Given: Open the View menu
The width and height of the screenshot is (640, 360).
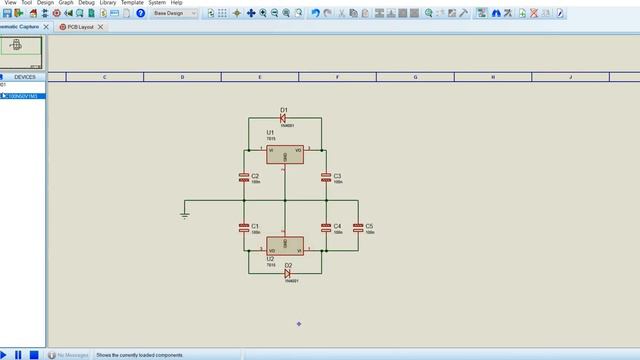Looking at the screenshot, I should point(10,2).
